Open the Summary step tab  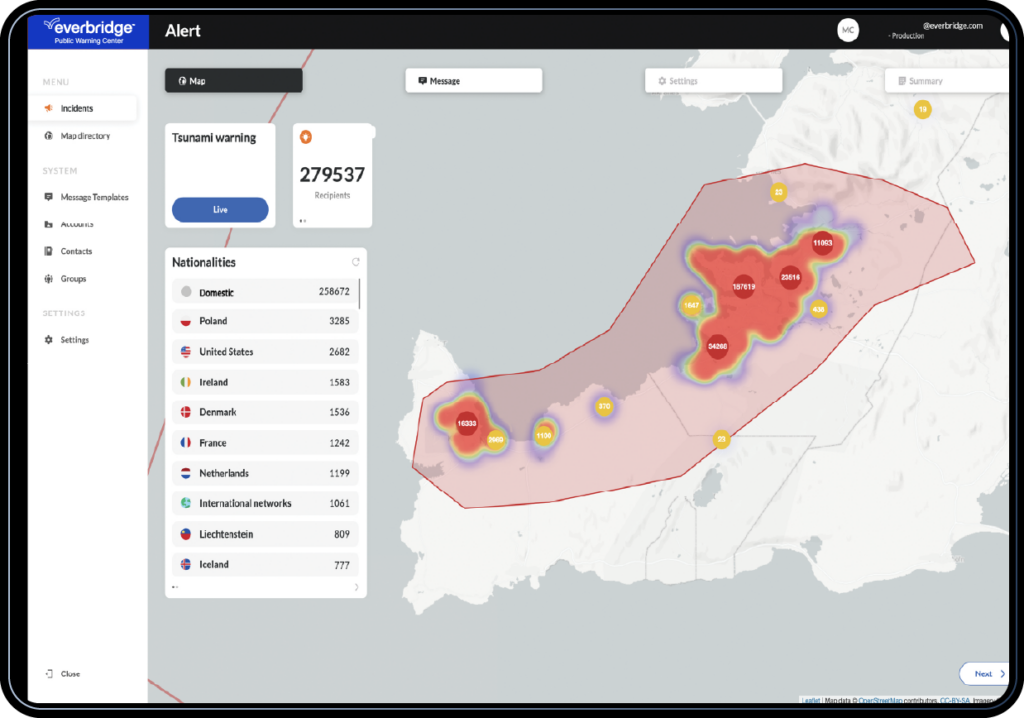[947, 81]
